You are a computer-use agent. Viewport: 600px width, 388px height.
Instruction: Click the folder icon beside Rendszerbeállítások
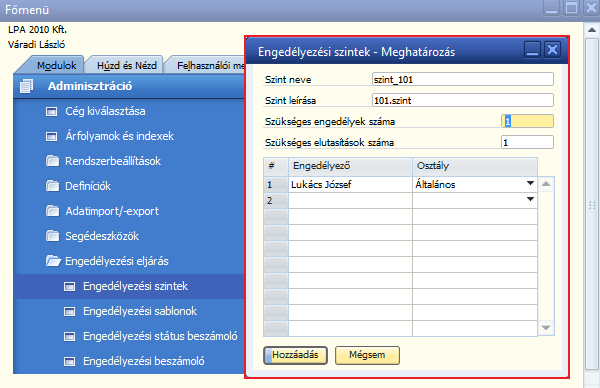(x=52, y=161)
